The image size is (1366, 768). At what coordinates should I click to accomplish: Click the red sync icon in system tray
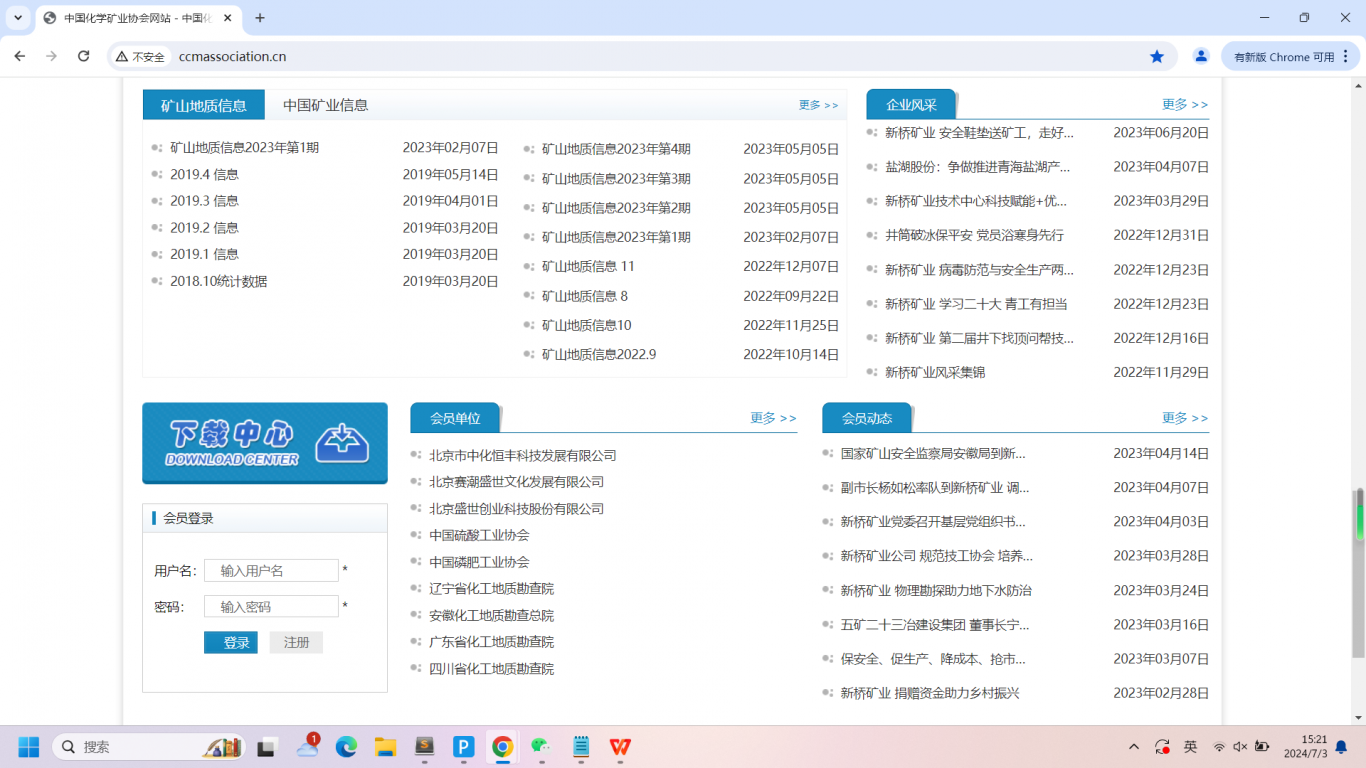(1162, 747)
